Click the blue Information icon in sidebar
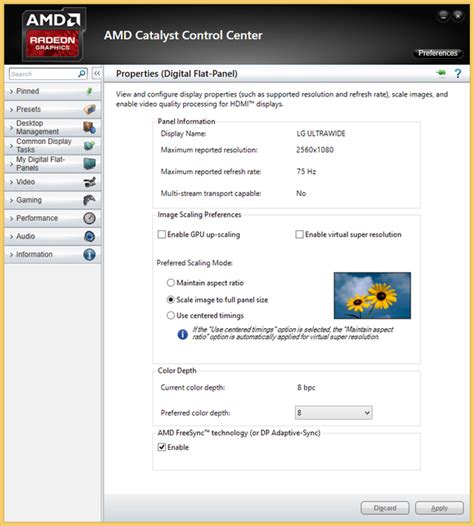This screenshot has width=474, height=526. tap(89, 254)
